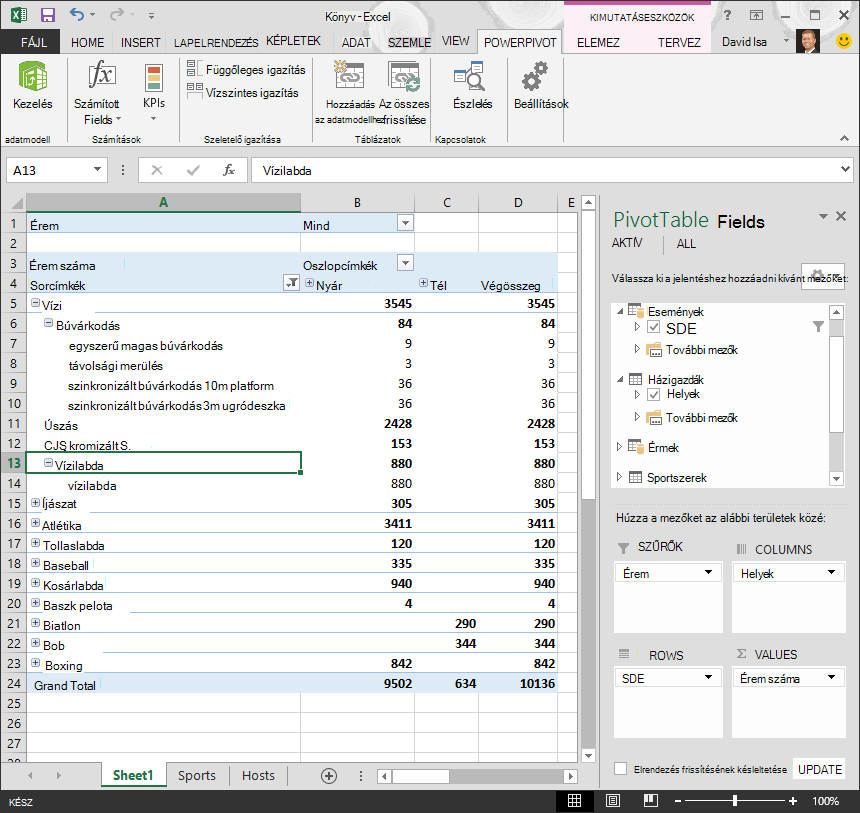Image resolution: width=860 pixels, height=813 pixels.
Task: Click the PivotTable Fields tools gear button
Action: click(x=822, y=275)
